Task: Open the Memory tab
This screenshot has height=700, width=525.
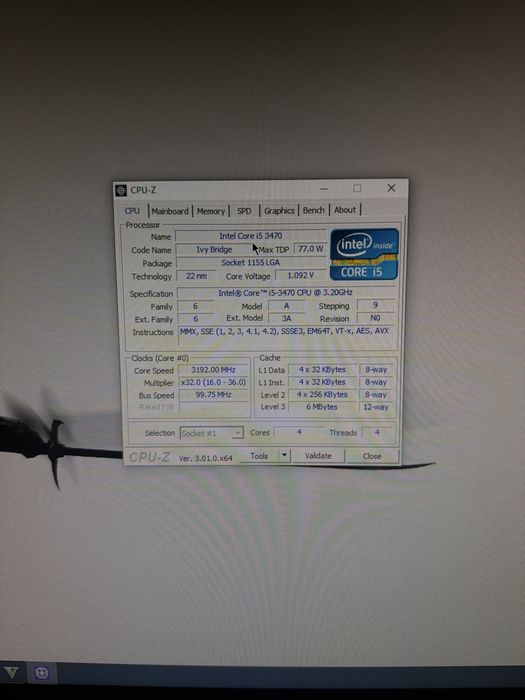Action: (x=211, y=211)
